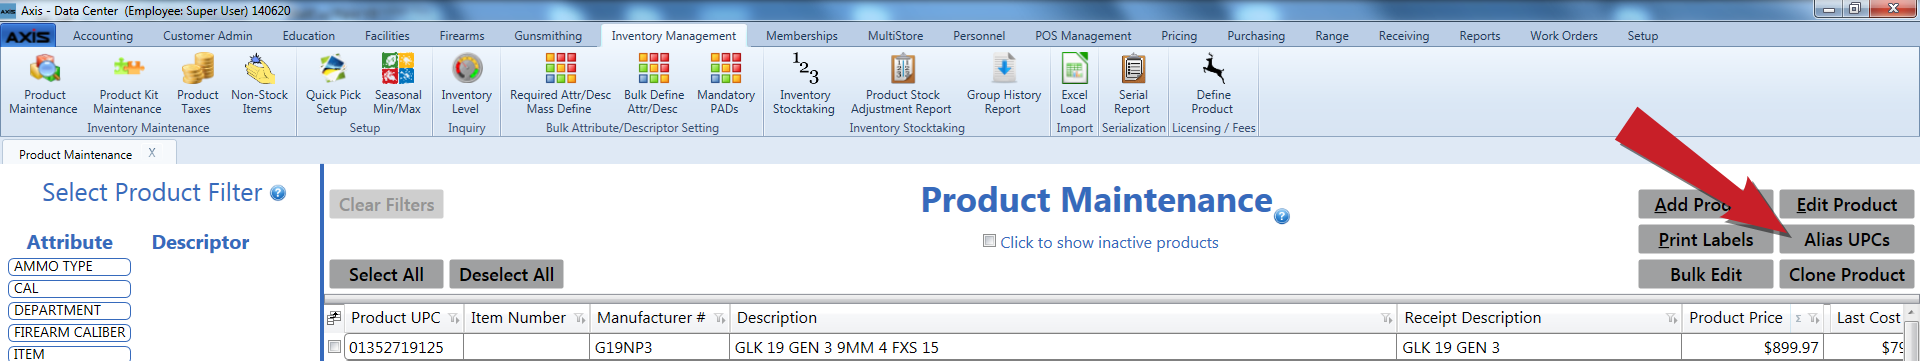The height and width of the screenshot is (361, 1920).
Task: Click the Select All button
Action: click(x=386, y=274)
